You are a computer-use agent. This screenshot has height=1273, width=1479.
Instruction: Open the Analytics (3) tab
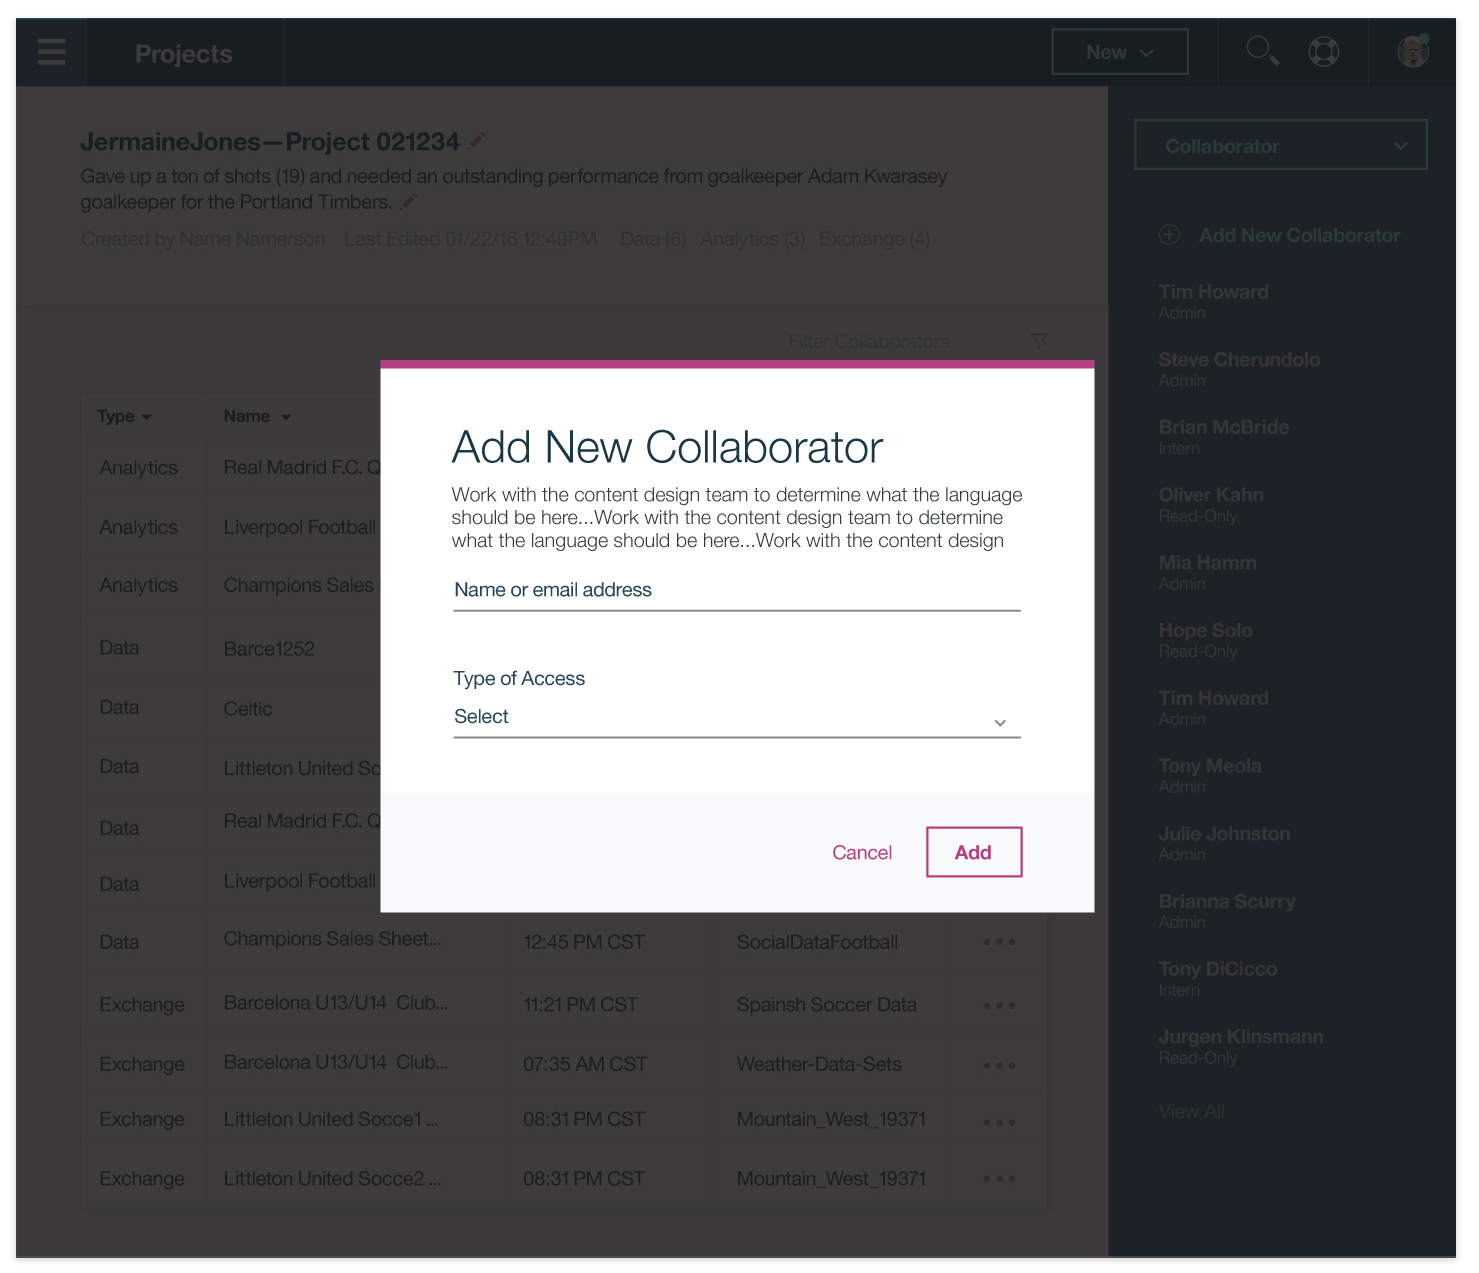pos(752,239)
